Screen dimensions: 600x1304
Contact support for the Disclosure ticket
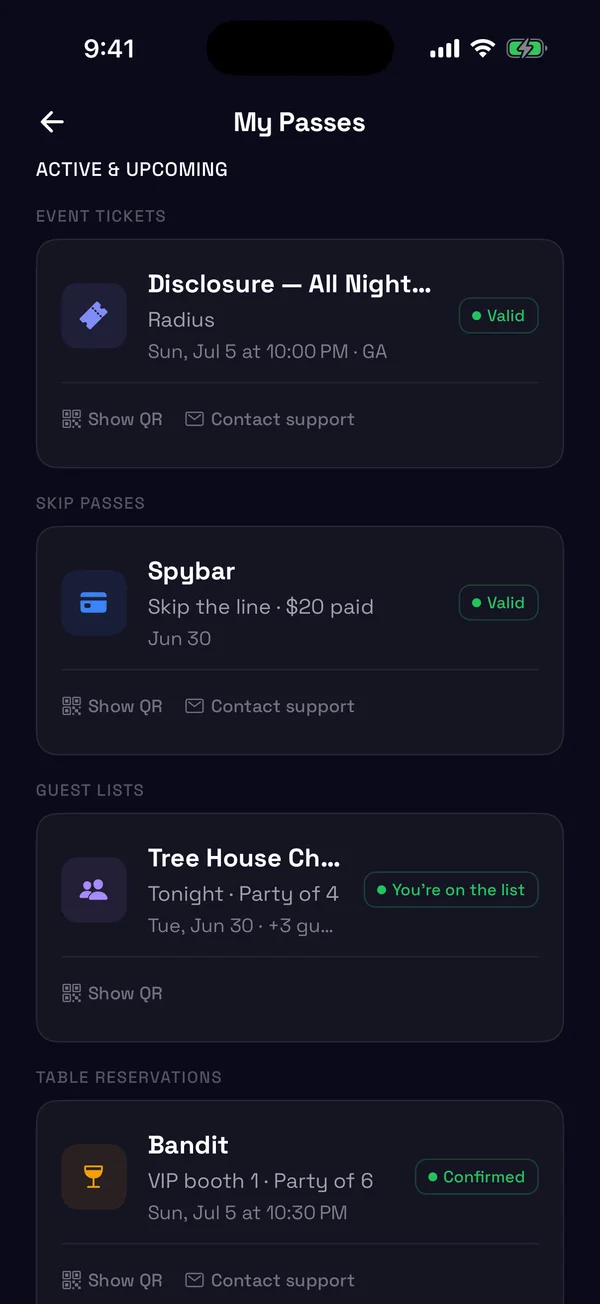pos(270,419)
